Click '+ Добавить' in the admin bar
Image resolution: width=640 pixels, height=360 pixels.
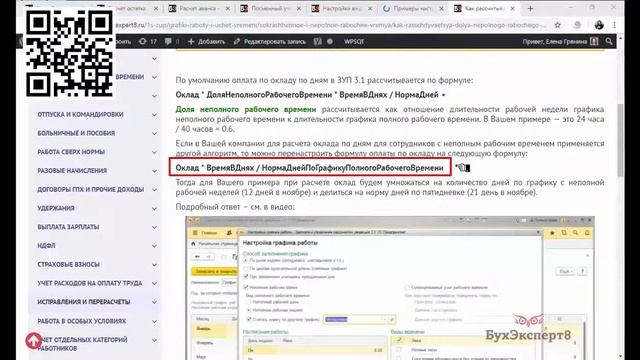[x=206, y=42]
